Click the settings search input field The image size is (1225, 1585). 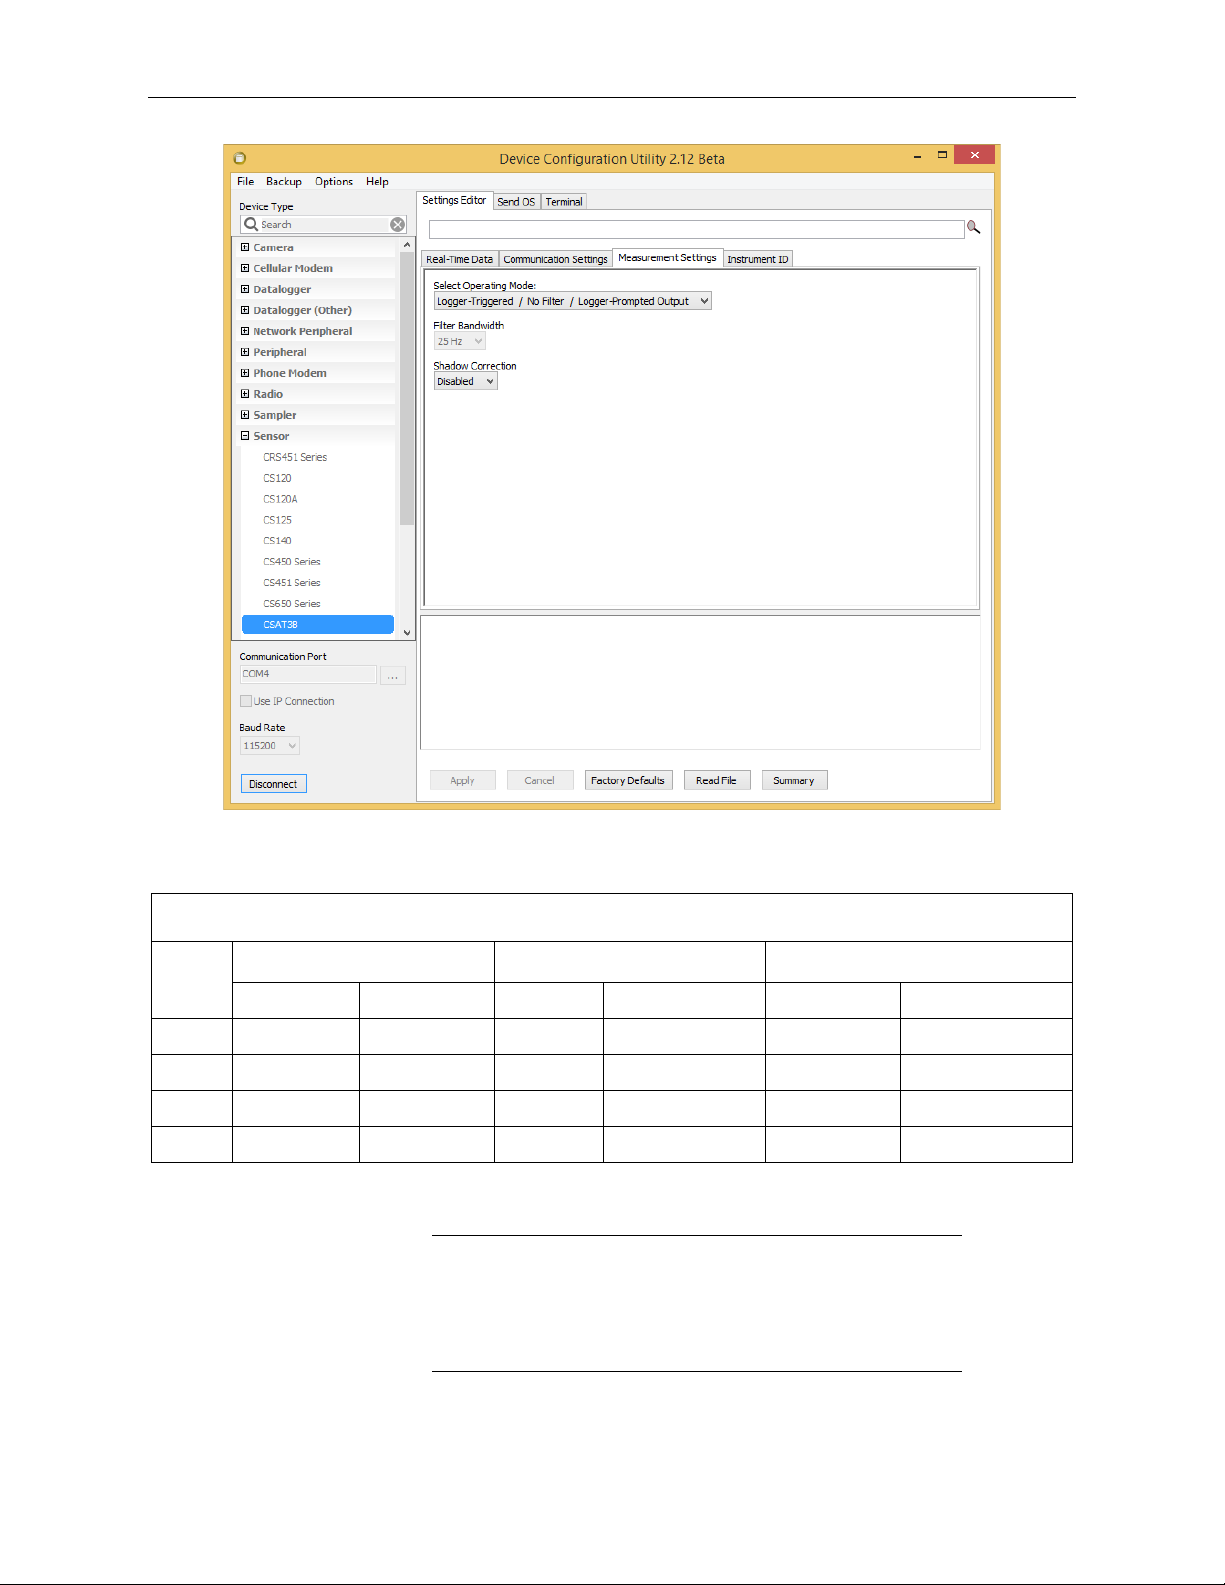[x=696, y=229]
